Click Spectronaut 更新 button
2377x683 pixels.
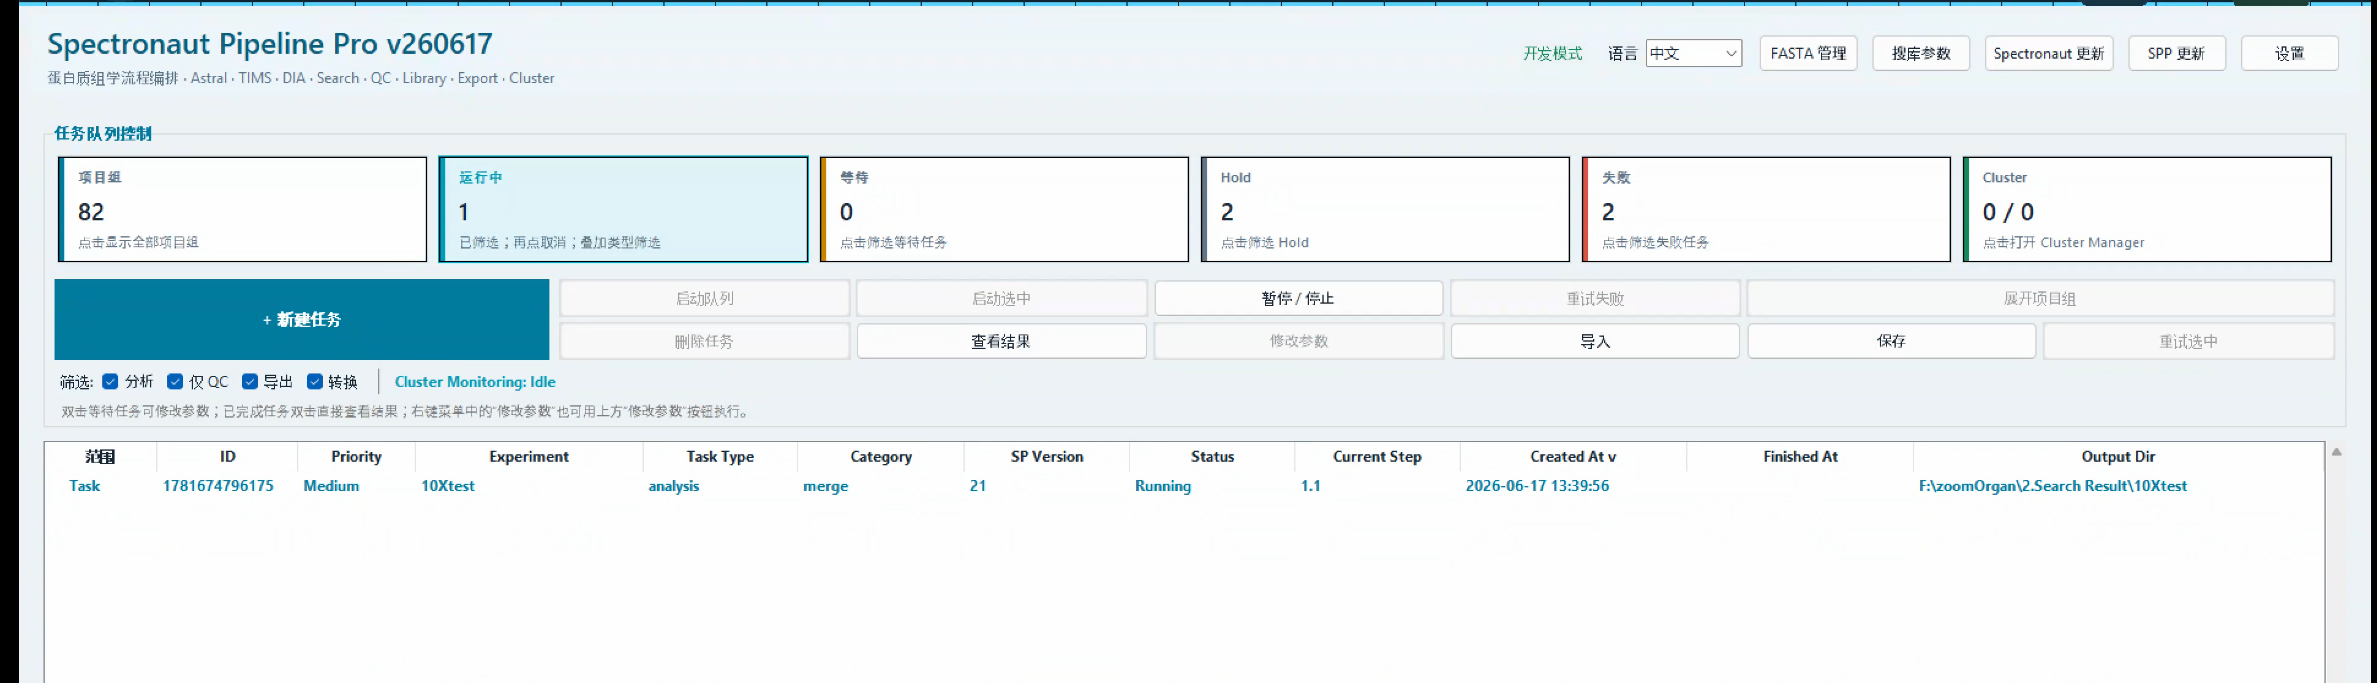click(x=2048, y=53)
